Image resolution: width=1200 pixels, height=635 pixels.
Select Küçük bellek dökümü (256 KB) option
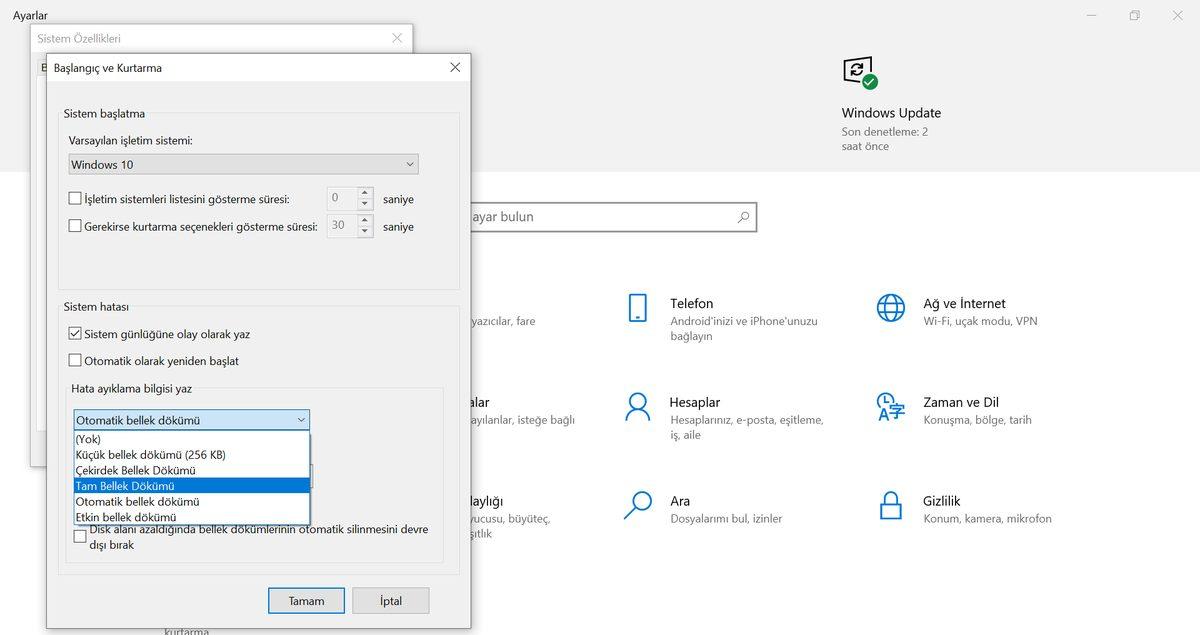(150, 454)
